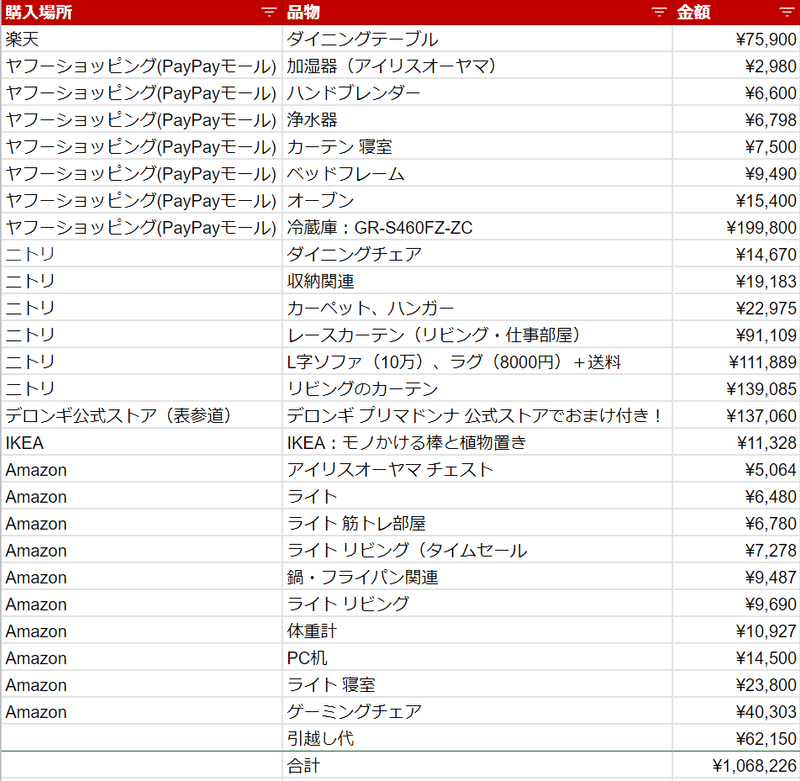Click the ¥40,303 amount cell
Screen dimensions: 800x781
[x=736, y=712]
